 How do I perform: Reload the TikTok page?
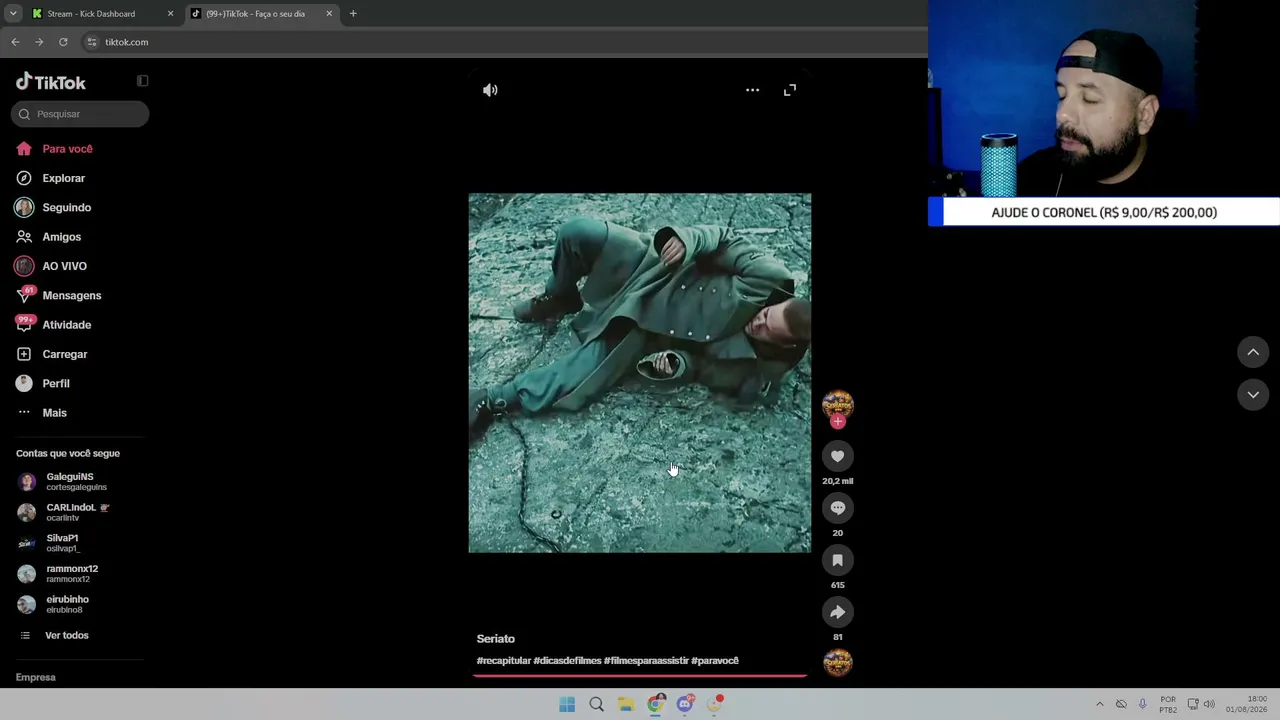[x=63, y=42]
